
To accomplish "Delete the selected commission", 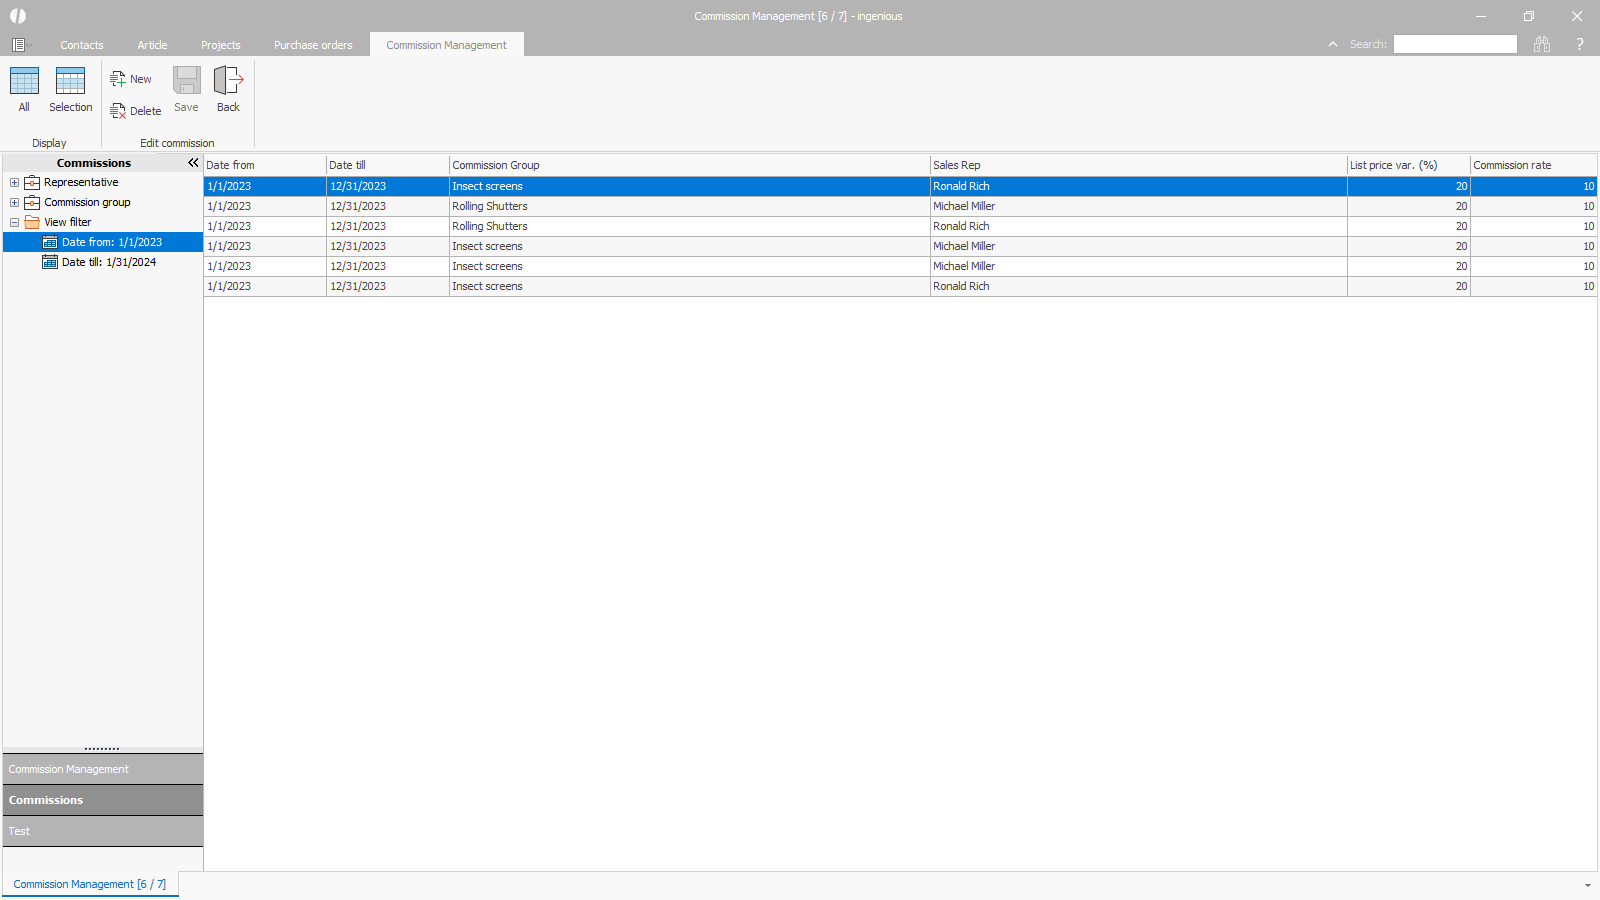I will tap(135, 111).
